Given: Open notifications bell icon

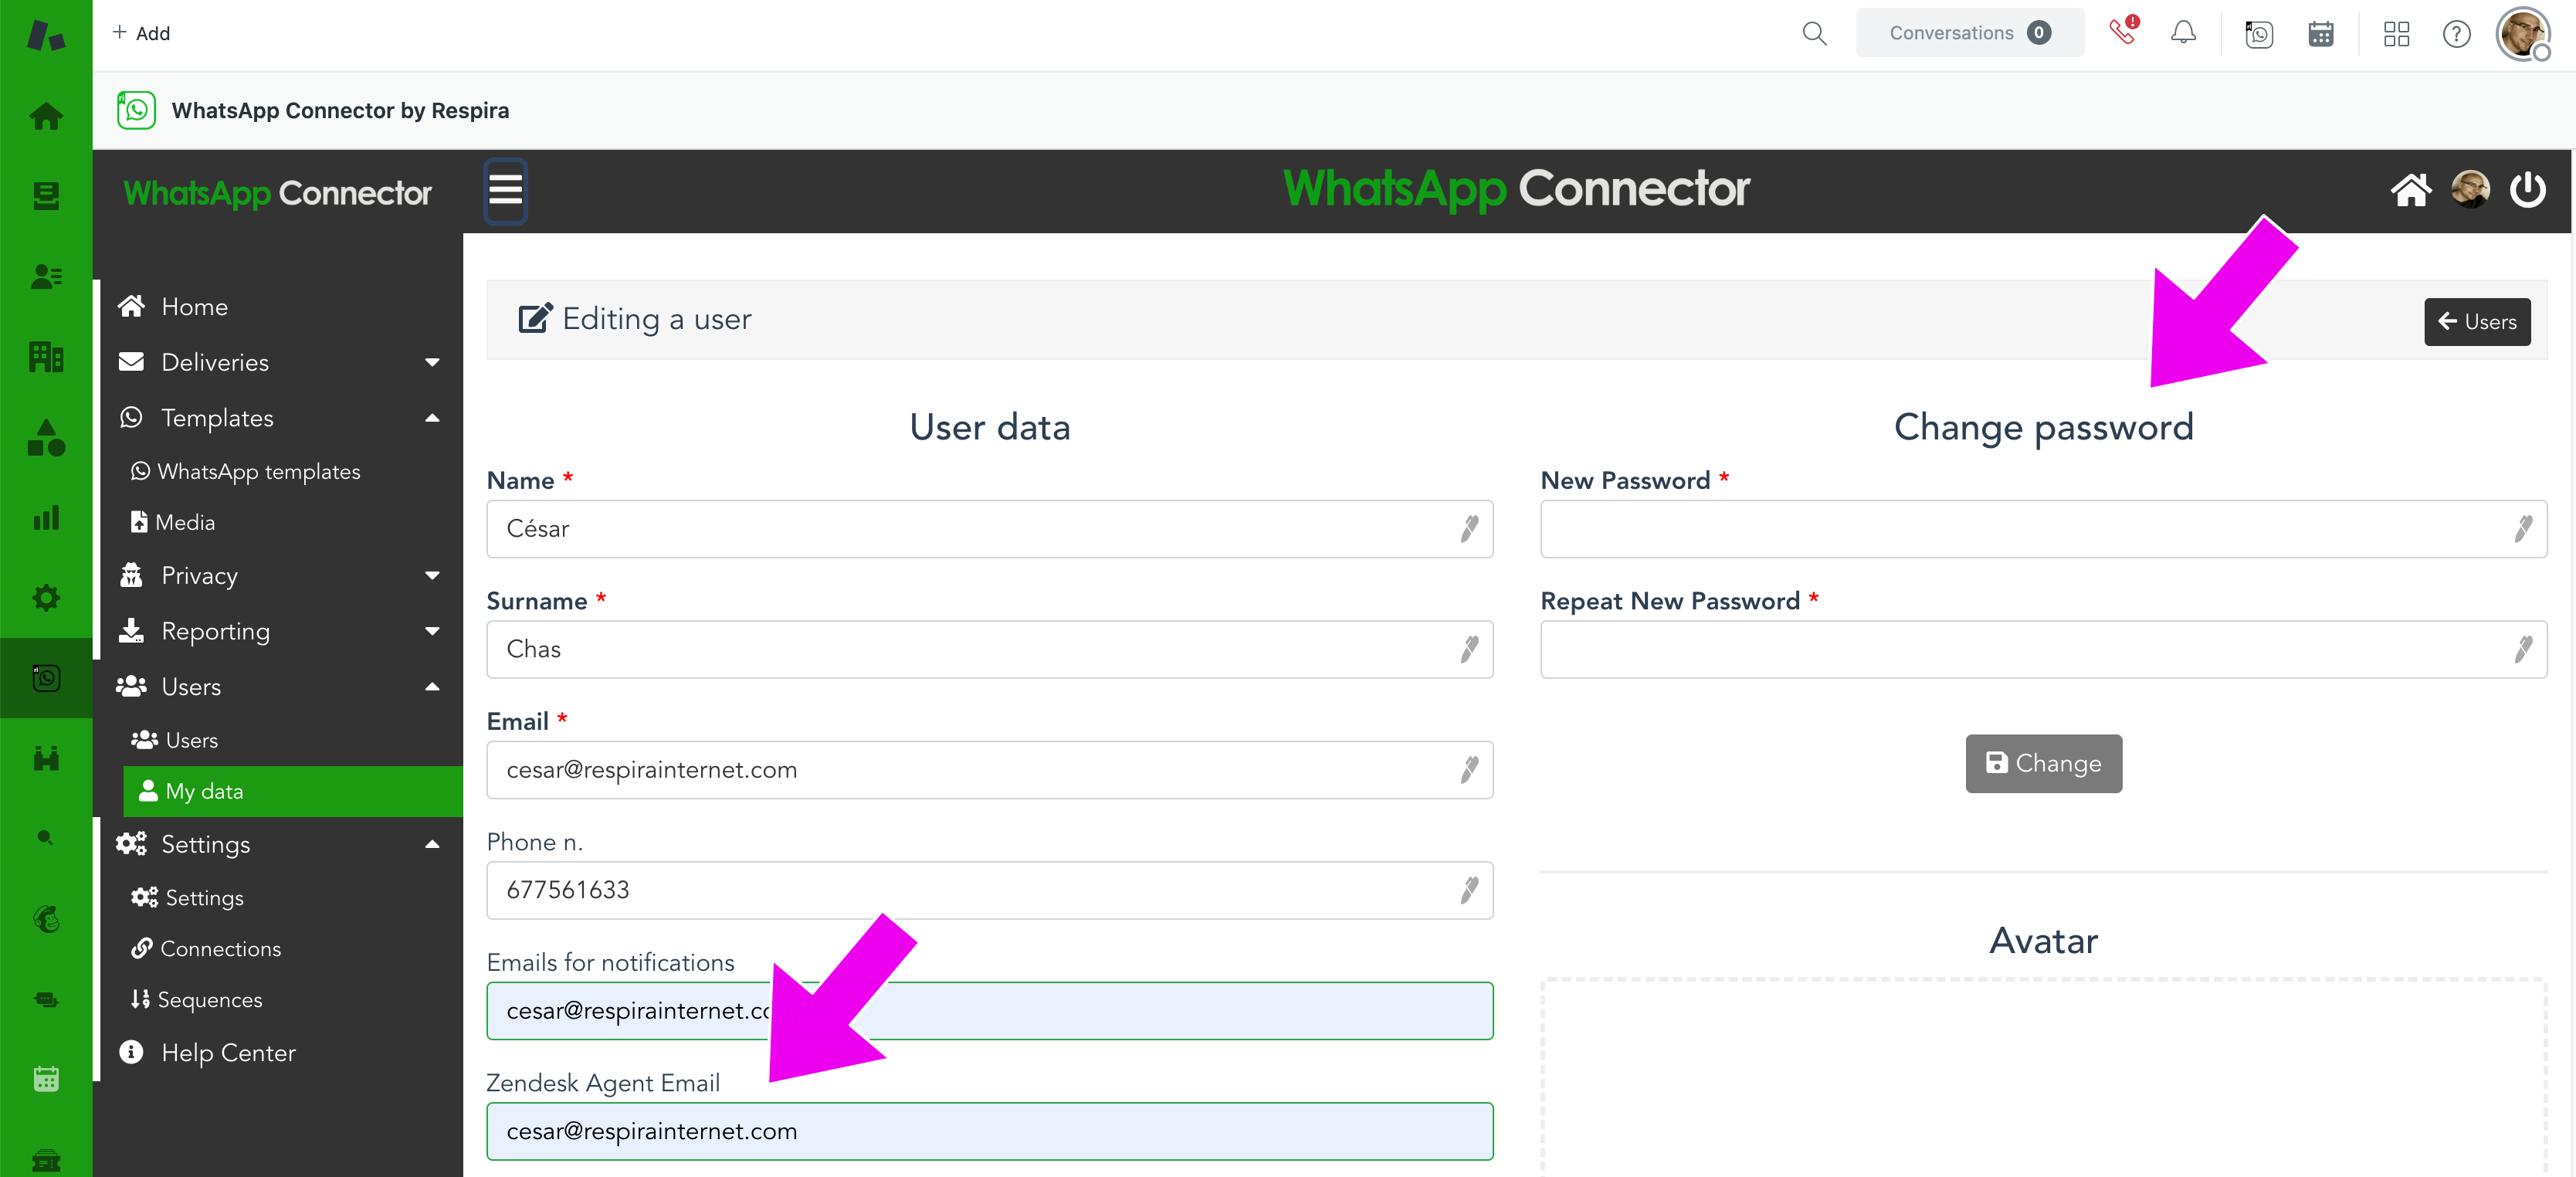Looking at the screenshot, I should (2183, 33).
